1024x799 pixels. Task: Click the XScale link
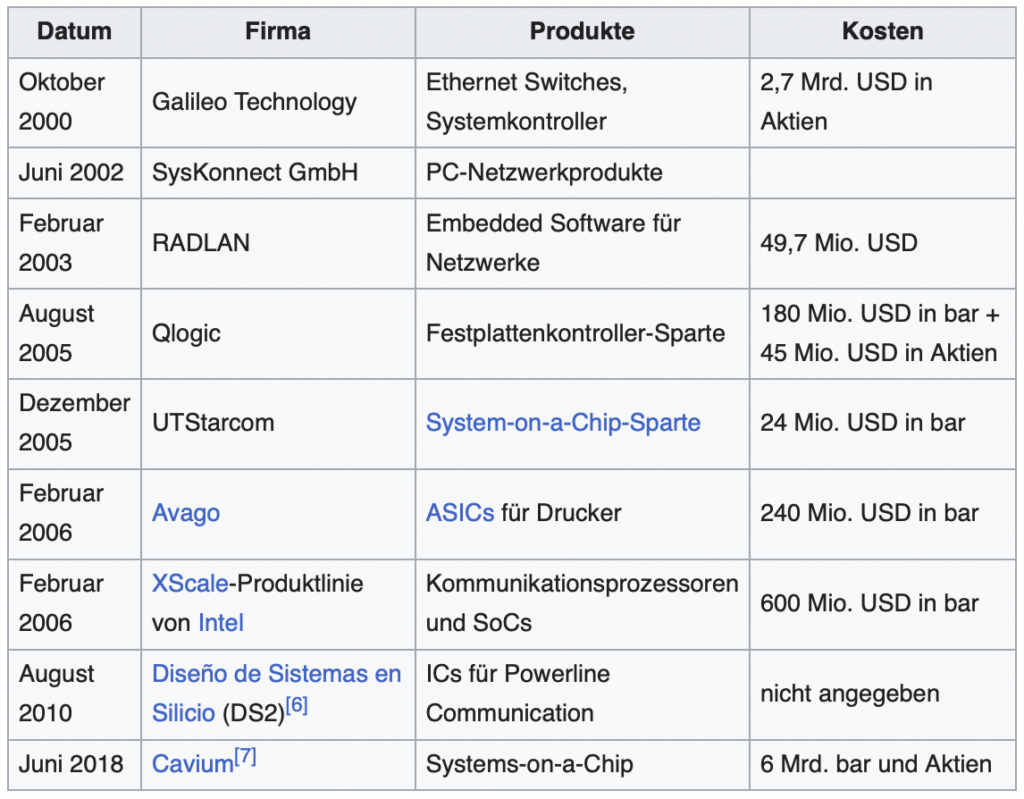click(x=190, y=583)
